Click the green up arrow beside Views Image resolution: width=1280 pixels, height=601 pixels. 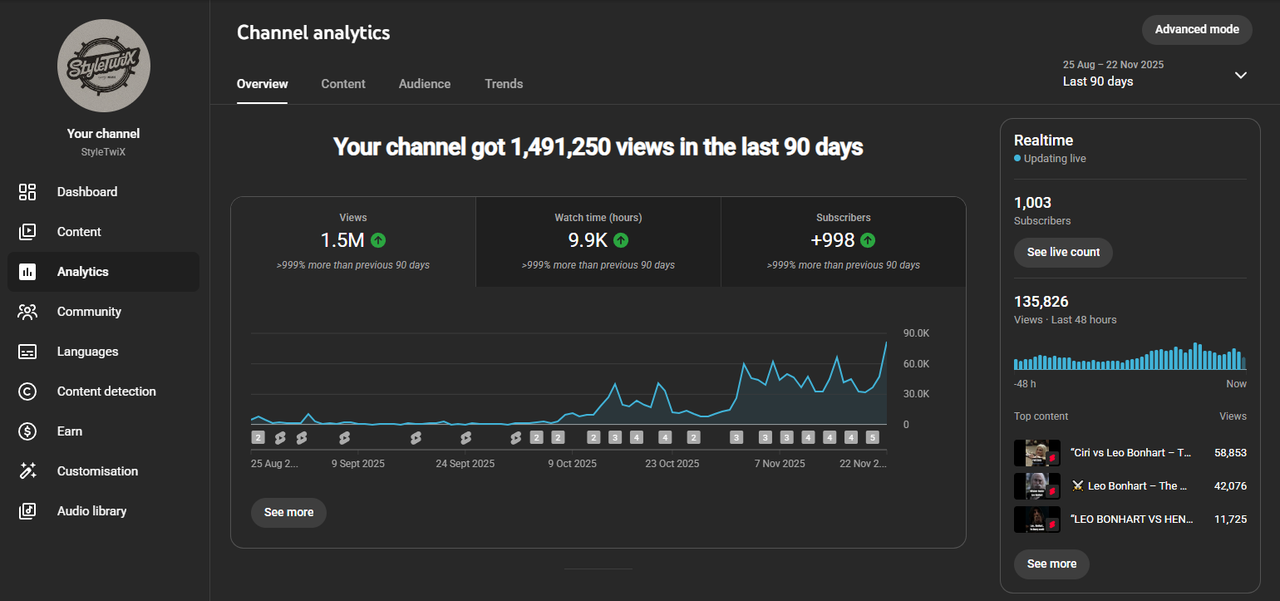[x=378, y=240]
